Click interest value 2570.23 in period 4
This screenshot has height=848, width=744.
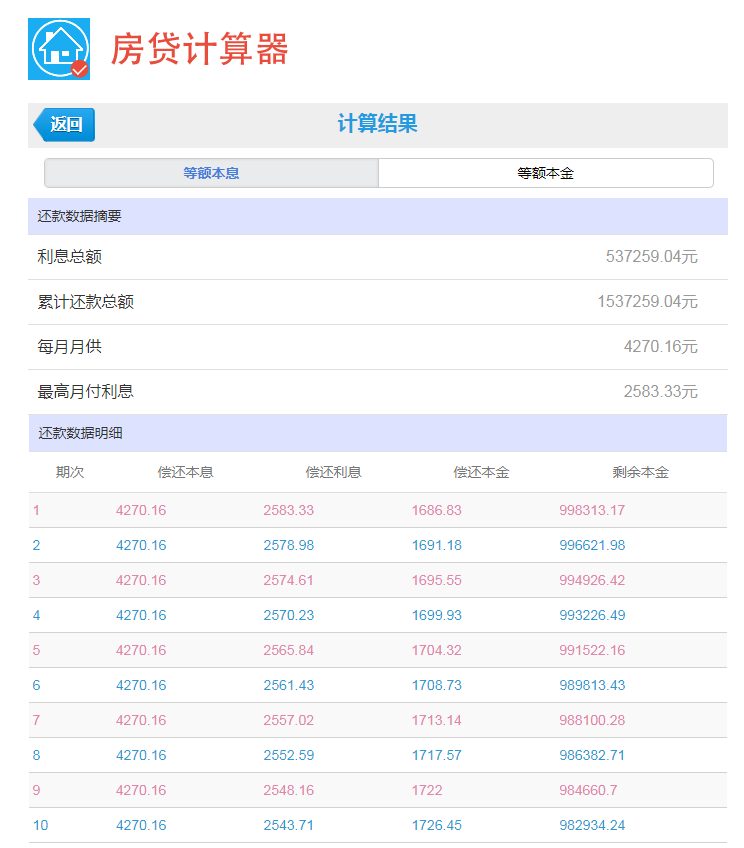pyautogui.click(x=288, y=615)
